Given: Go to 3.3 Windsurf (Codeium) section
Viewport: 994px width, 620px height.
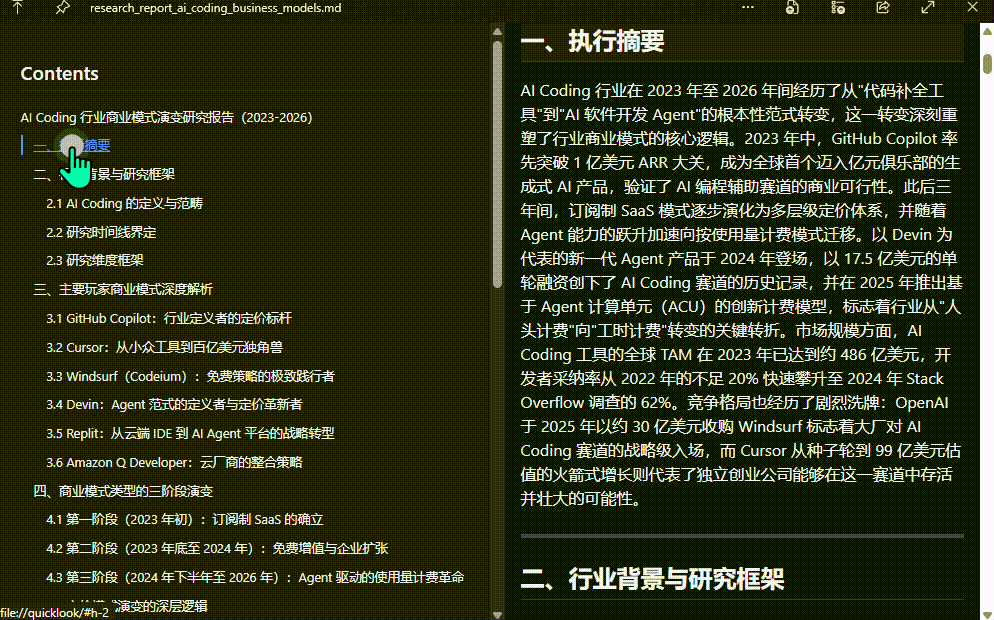Looking at the screenshot, I should 190,377.
